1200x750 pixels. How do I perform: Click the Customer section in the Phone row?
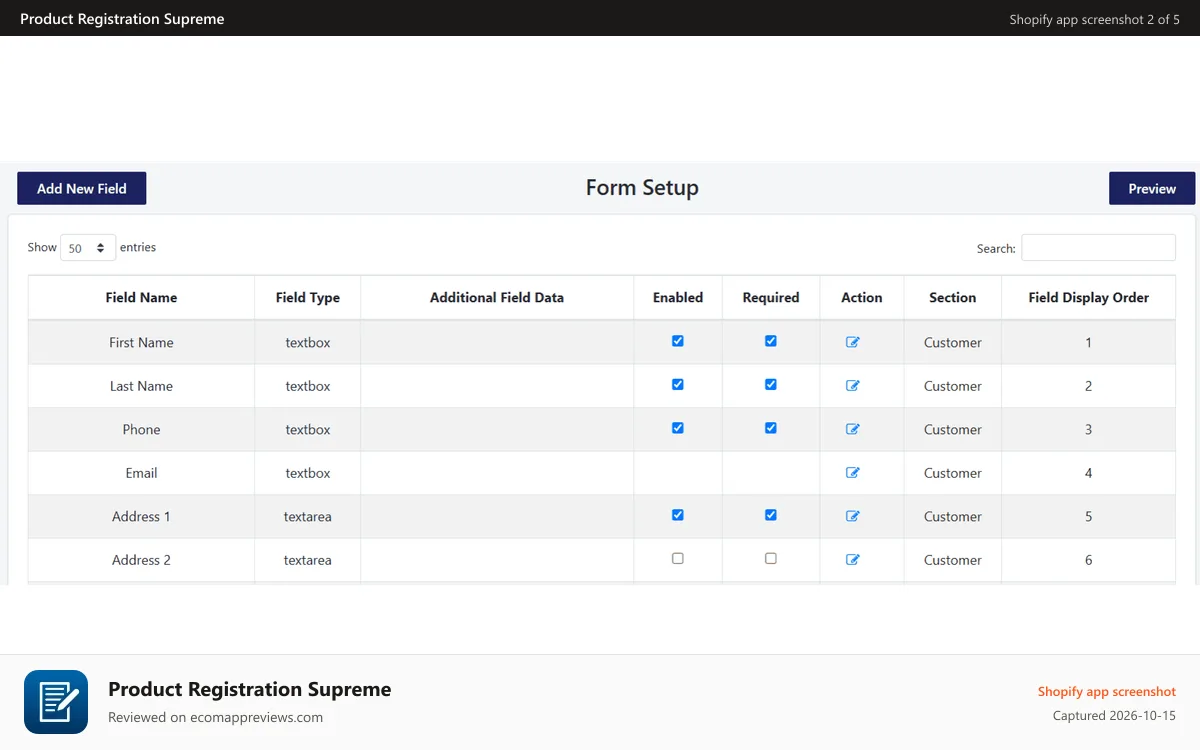click(x=953, y=429)
